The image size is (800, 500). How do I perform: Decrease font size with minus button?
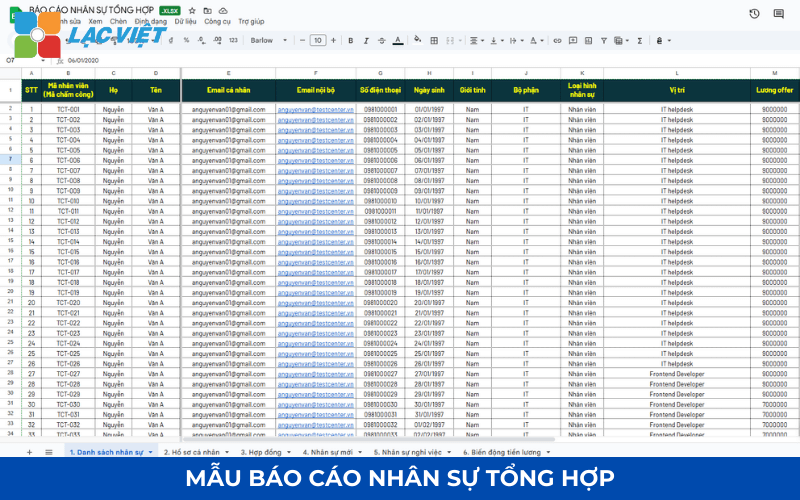(302, 40)
